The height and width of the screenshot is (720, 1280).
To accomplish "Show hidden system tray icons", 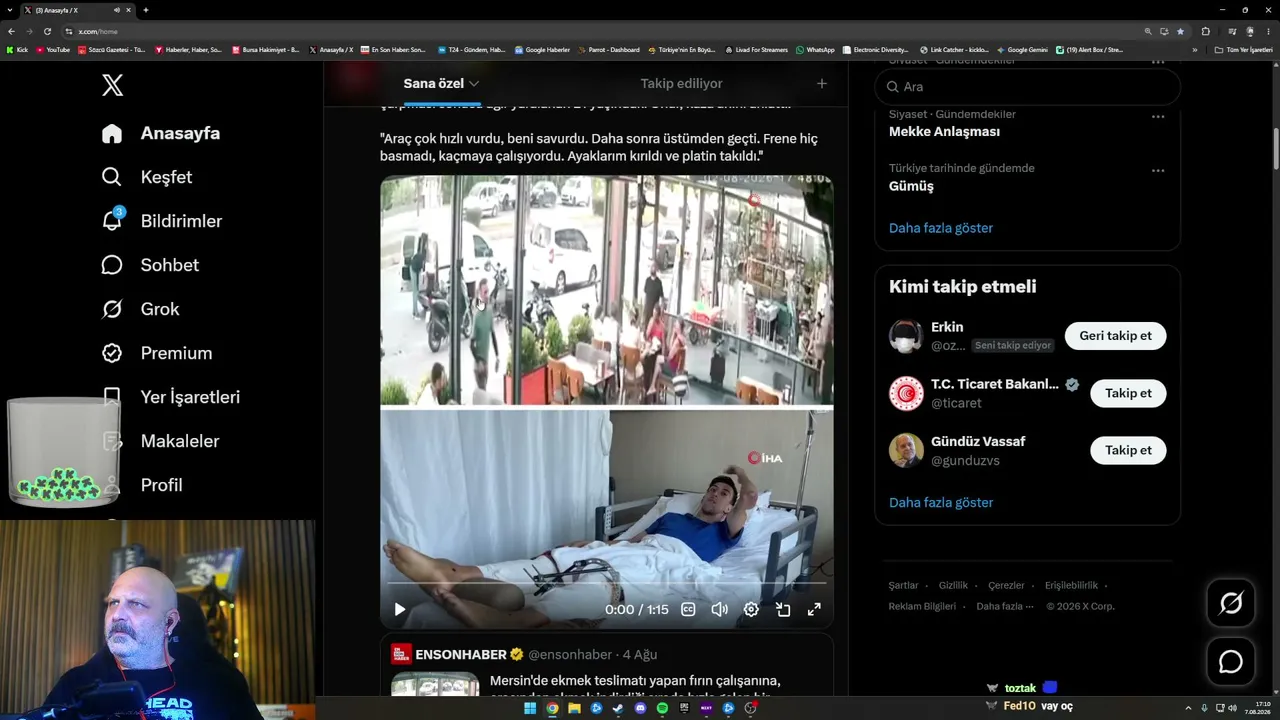I will [1188, 708].
